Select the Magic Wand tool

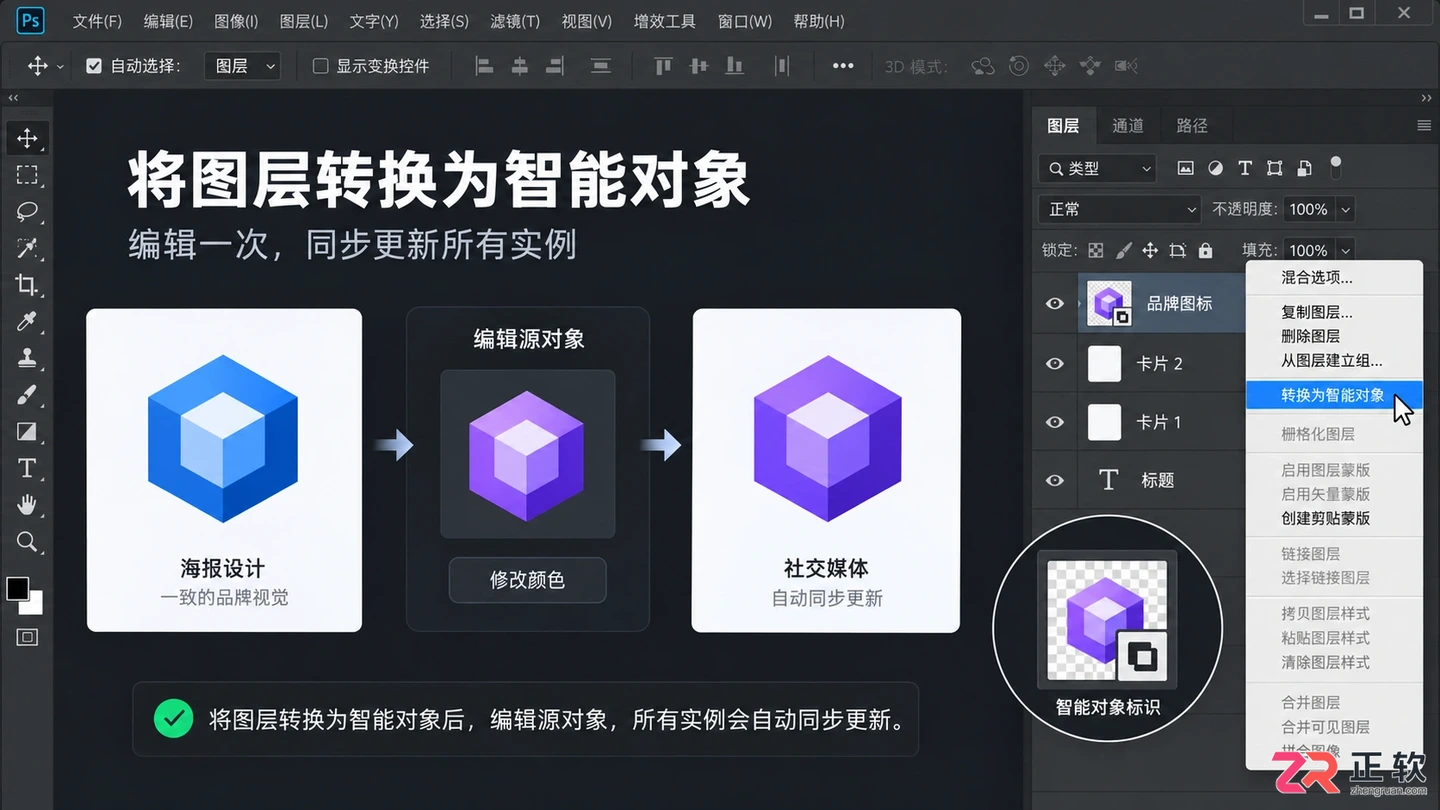tap(27, 248)
